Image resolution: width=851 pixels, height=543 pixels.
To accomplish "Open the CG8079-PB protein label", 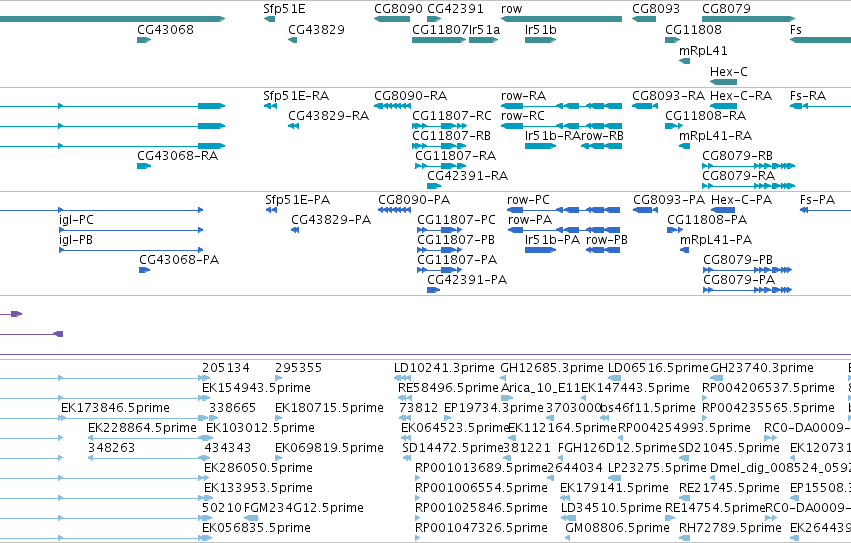I will [738, 260].
